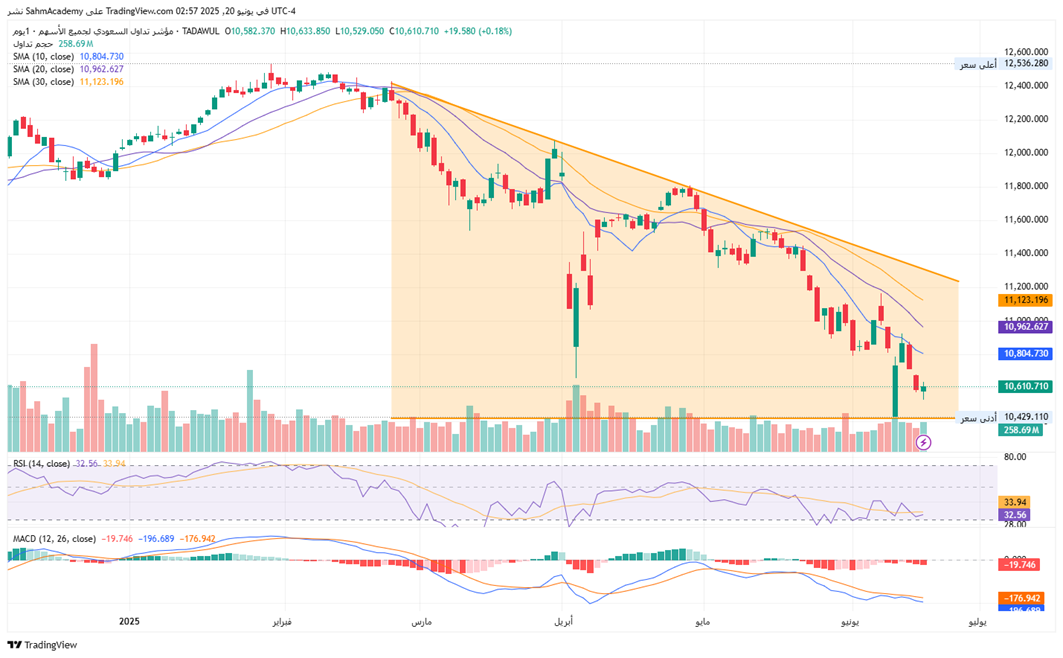This screenshot has width=1063, height=658.
Task: Click the orange 33.94 RSI axis tag
Action: [x=1015, y=502]
